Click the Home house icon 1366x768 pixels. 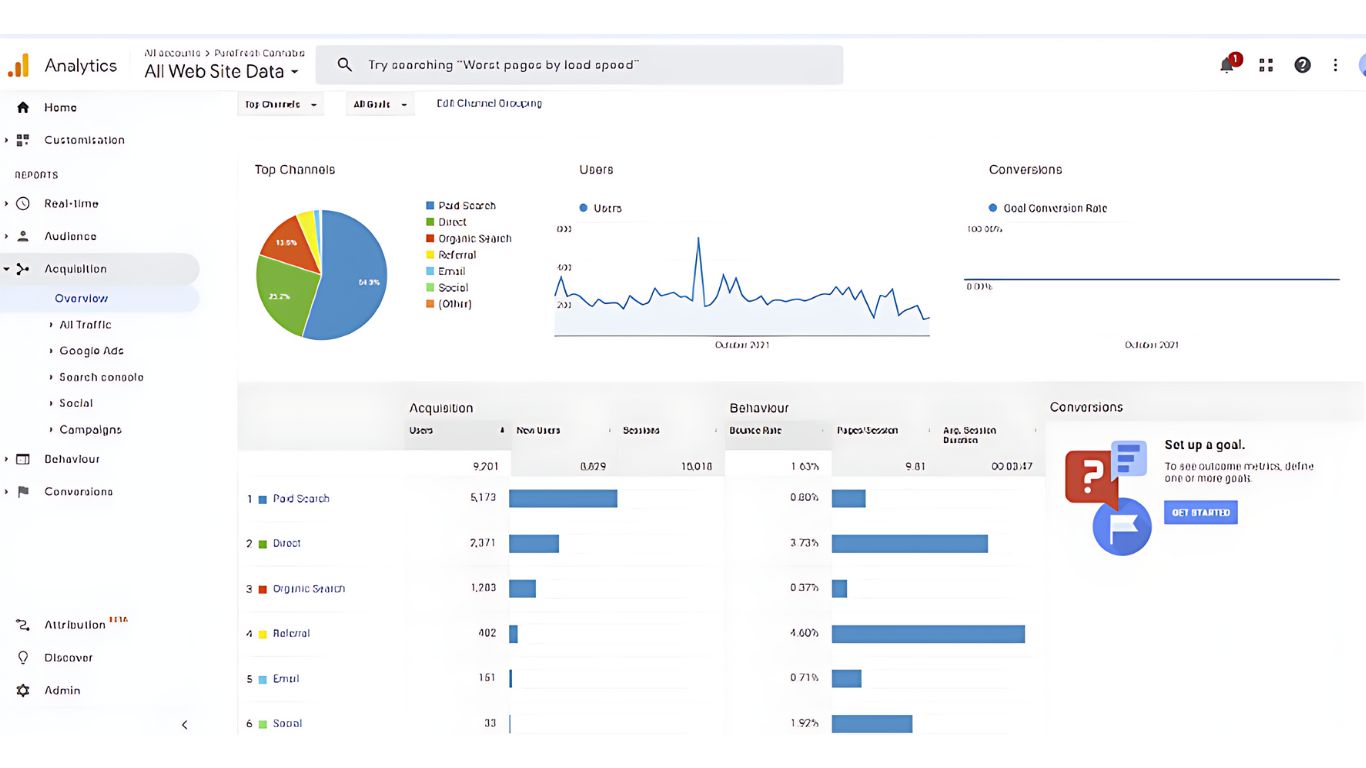pyautogui.click(x=23, y=107)
